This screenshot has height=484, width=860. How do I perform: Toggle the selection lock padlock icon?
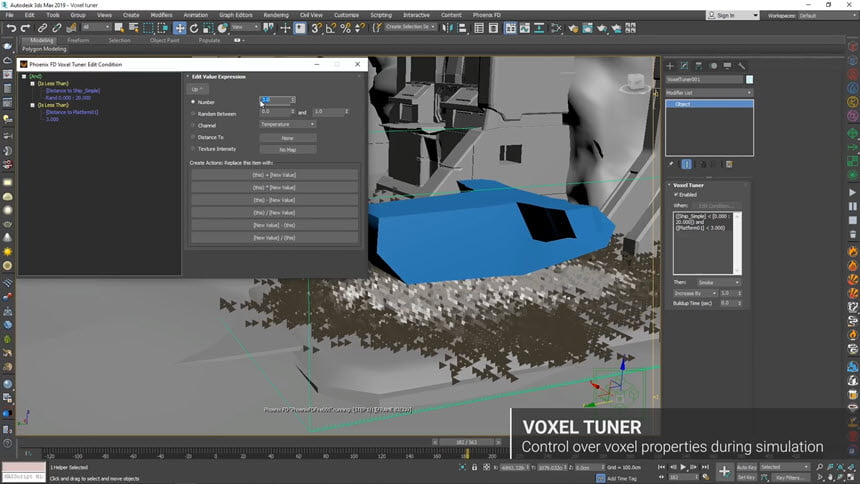click(x=474, y=467)
